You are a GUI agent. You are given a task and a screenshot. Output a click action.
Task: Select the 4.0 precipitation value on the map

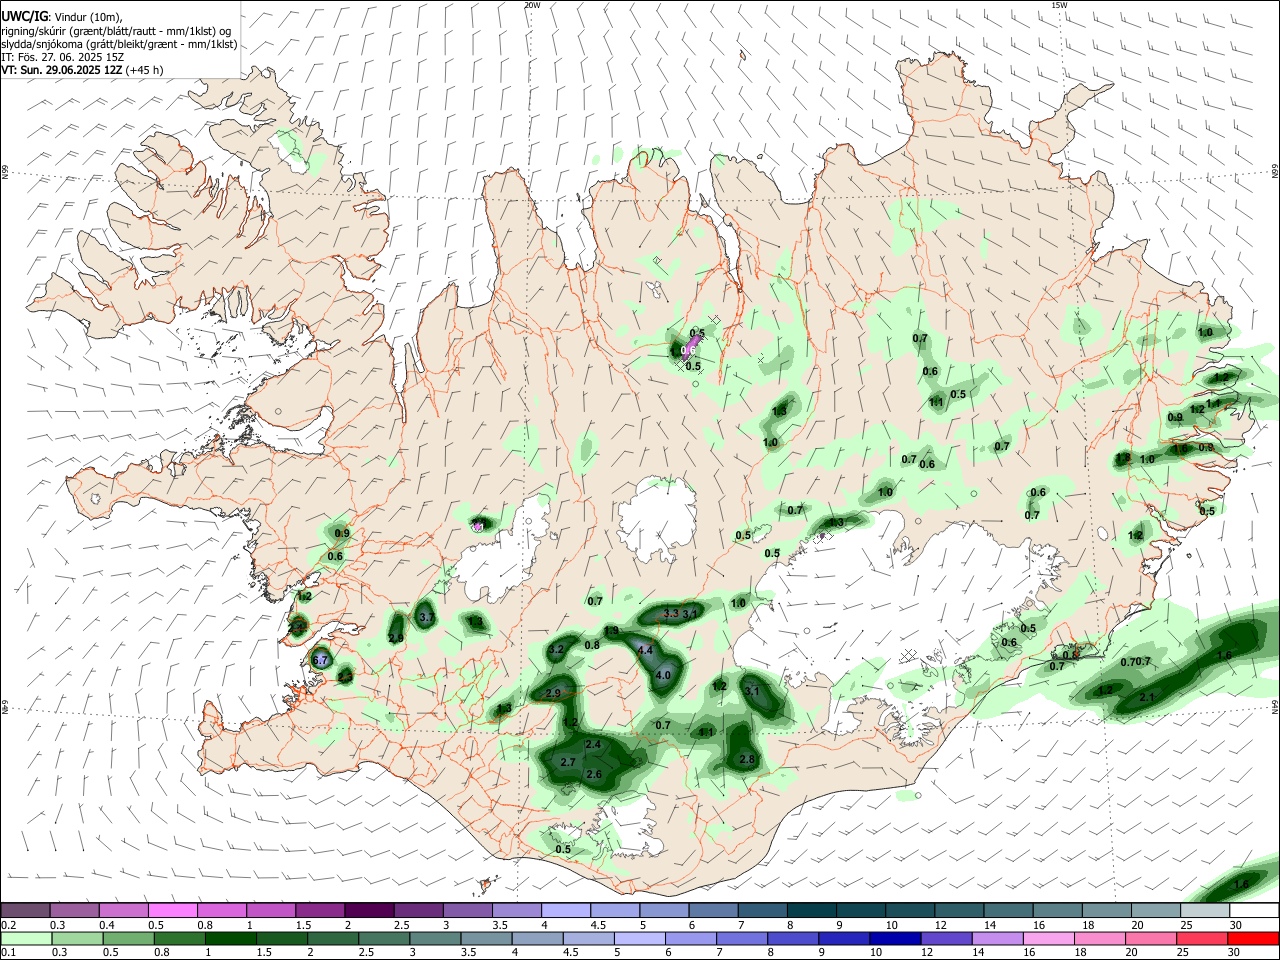pyautogui.click(x=663, y=675)
